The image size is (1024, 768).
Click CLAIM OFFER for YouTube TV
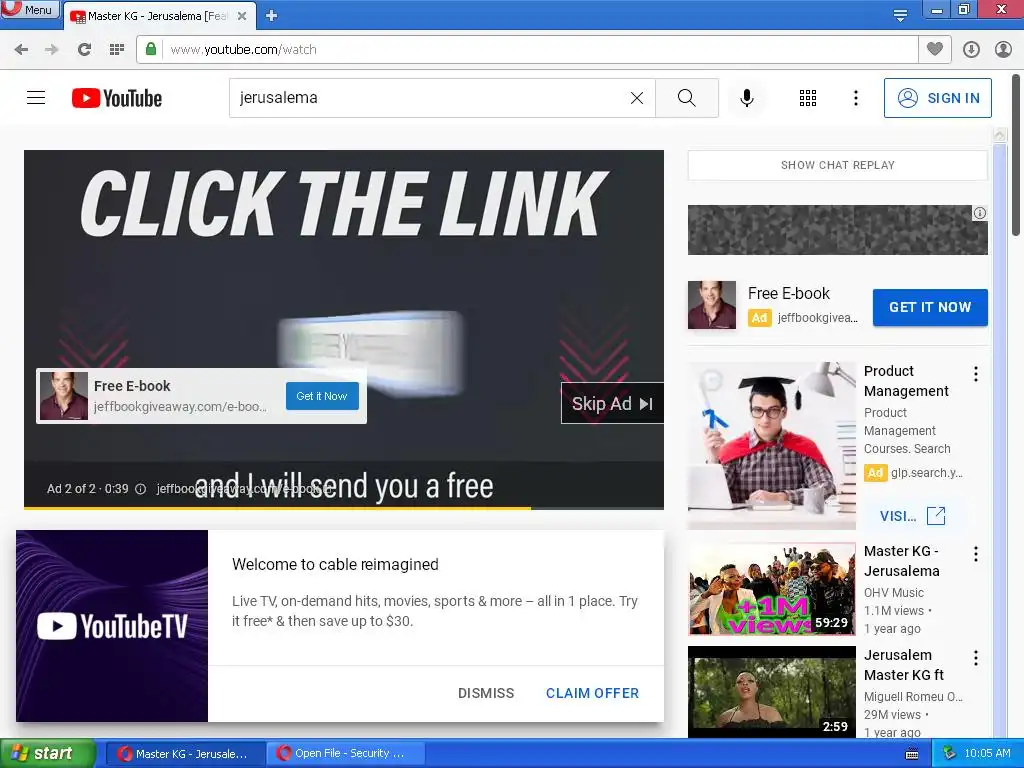click(x=592, y=693)
